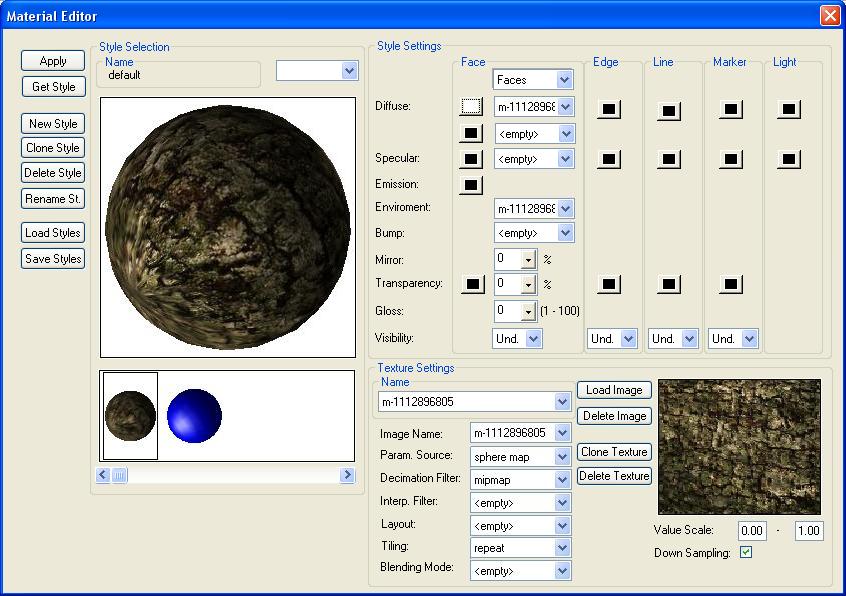Viewport: 846px width, 596px height.
Task: Select the rocky sphere style thumbnail
Action: 130,415
